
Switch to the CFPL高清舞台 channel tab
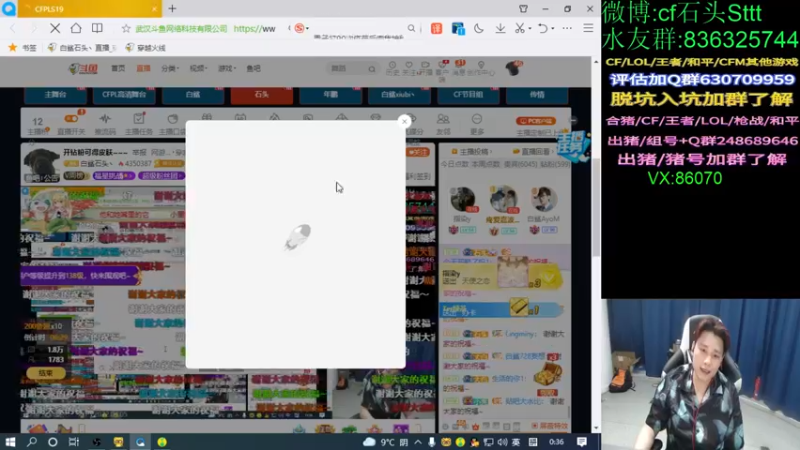(124, 94)
